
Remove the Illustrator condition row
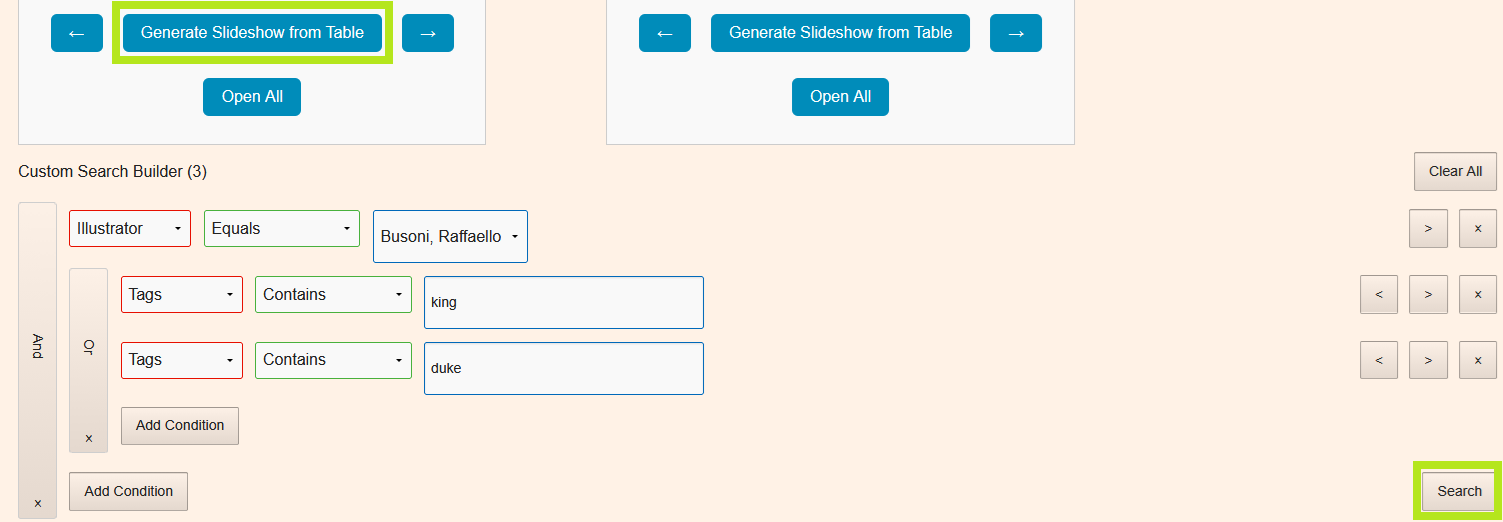[1478, 228]
